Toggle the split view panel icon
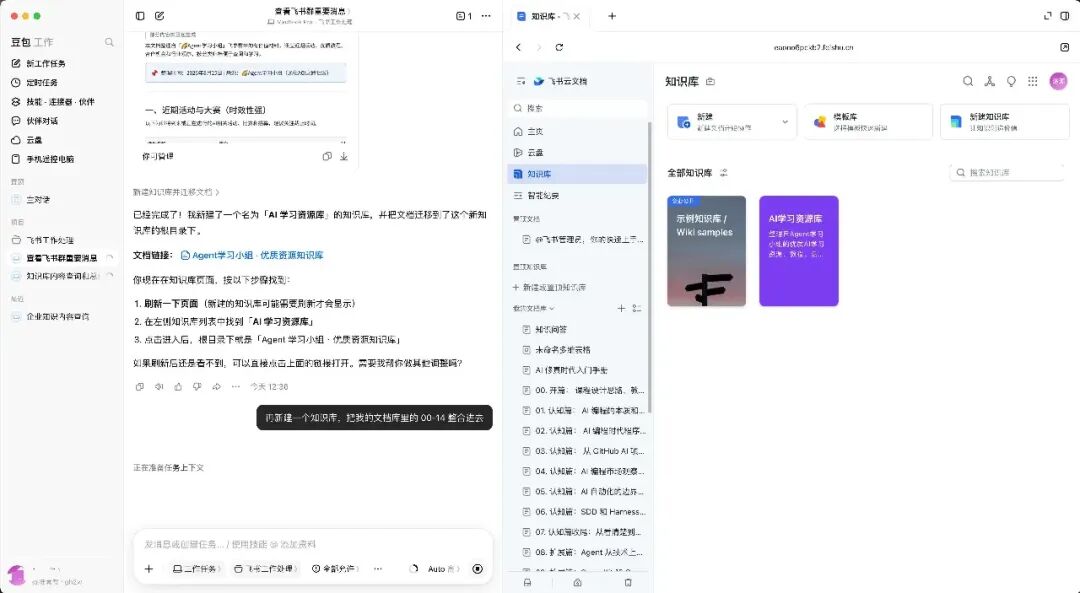Screen dimensions: 1080x593 pos(1066,16)
